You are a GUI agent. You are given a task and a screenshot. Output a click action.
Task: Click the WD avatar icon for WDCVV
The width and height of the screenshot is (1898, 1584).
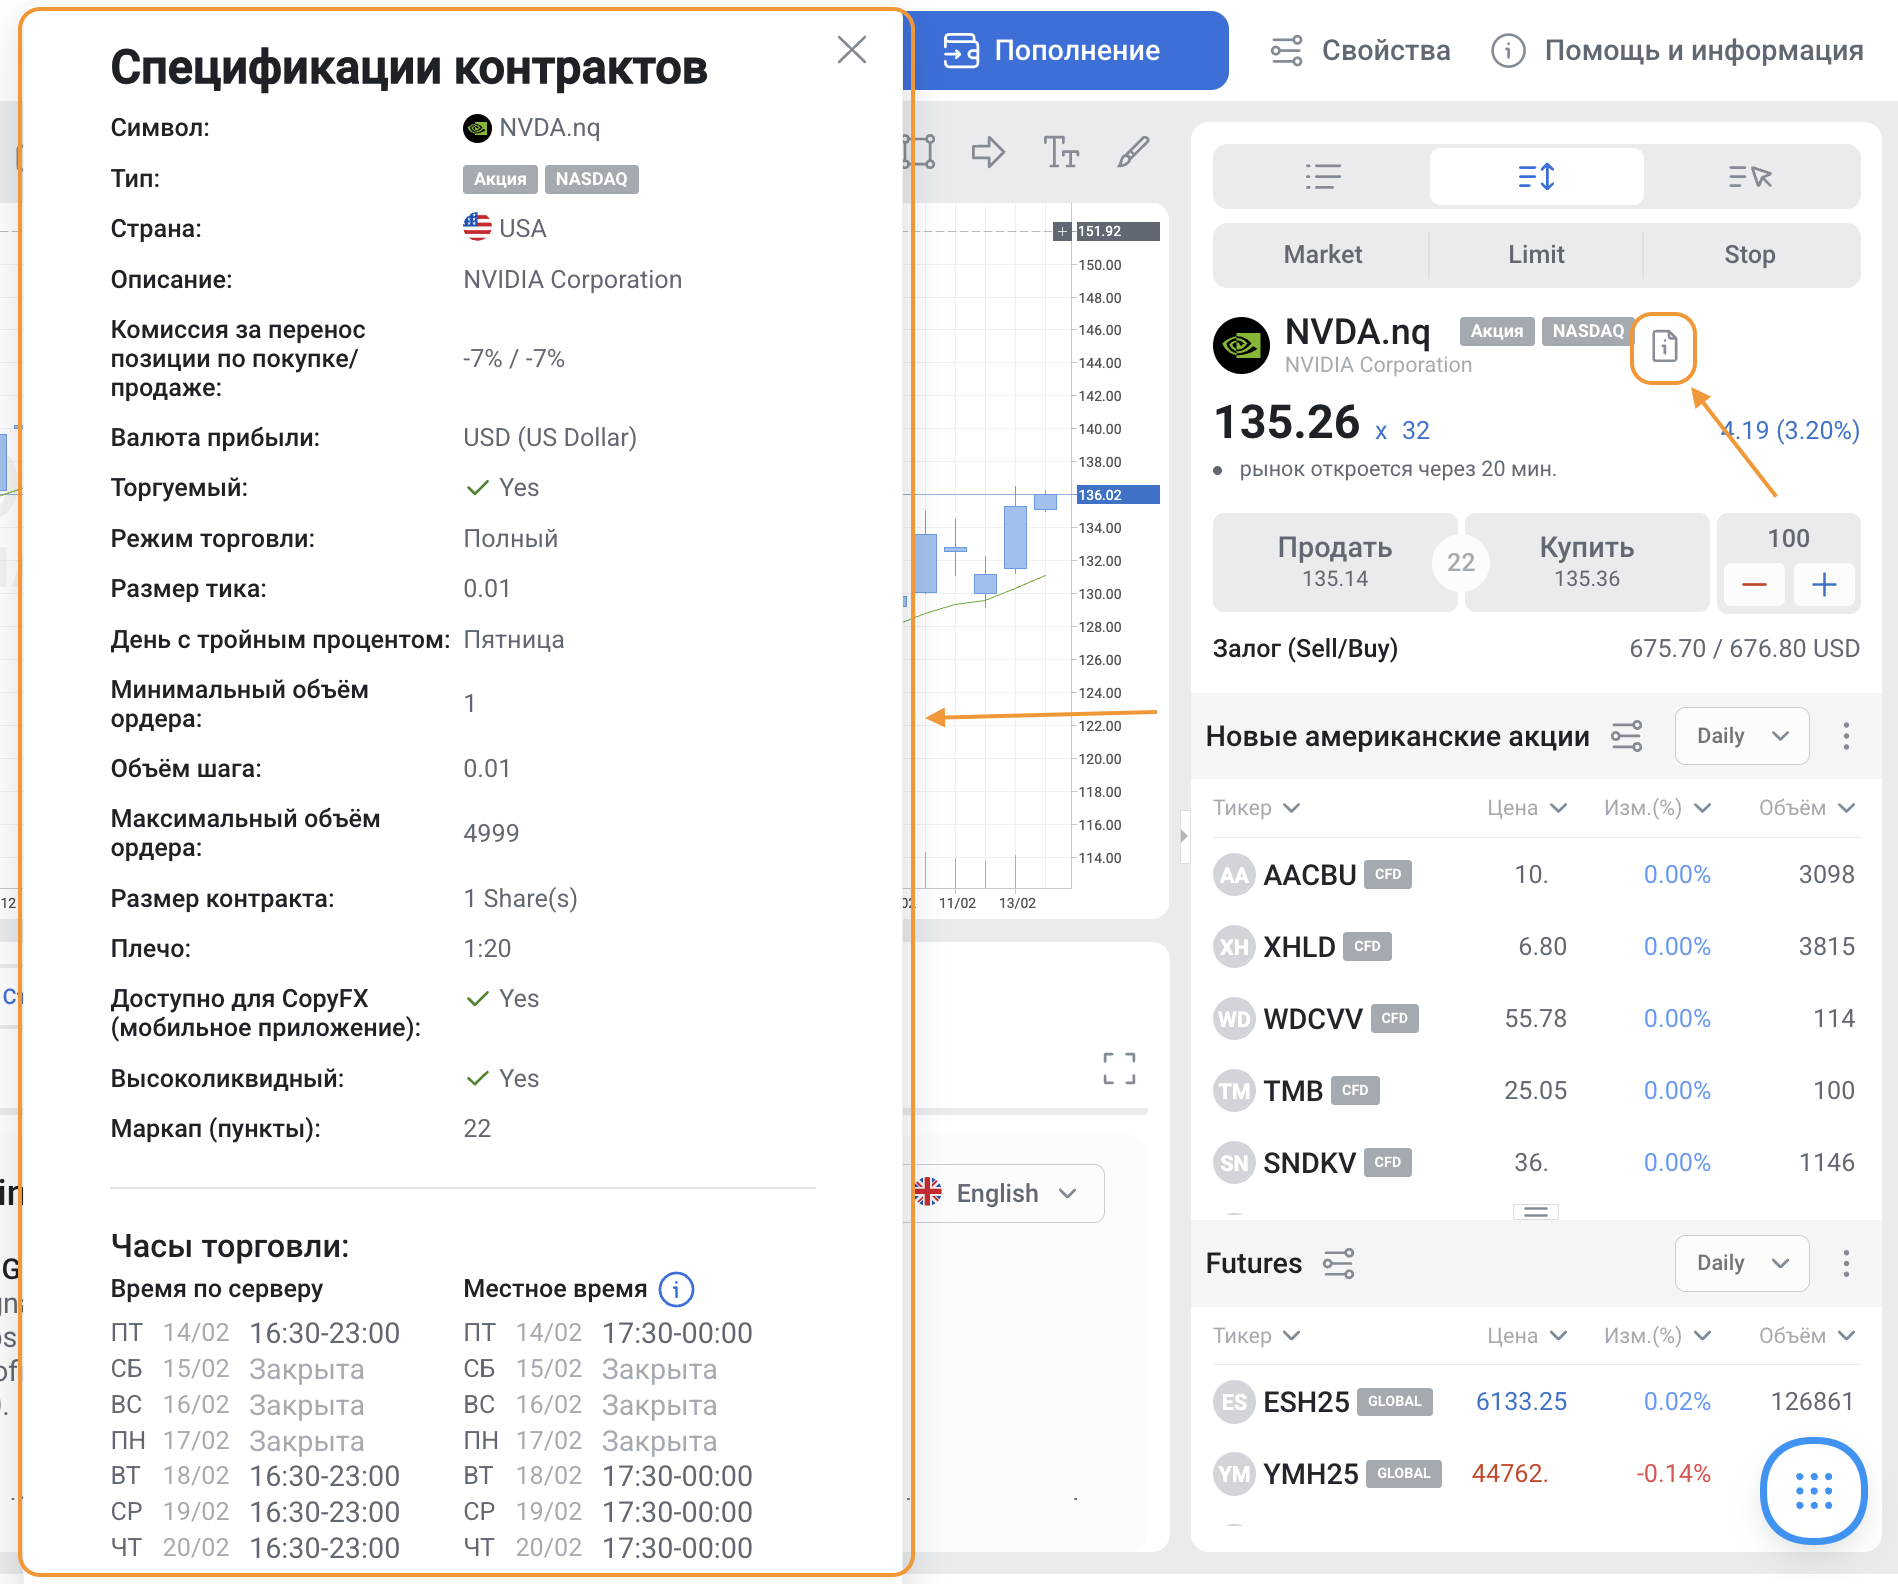point(1234,1019)
